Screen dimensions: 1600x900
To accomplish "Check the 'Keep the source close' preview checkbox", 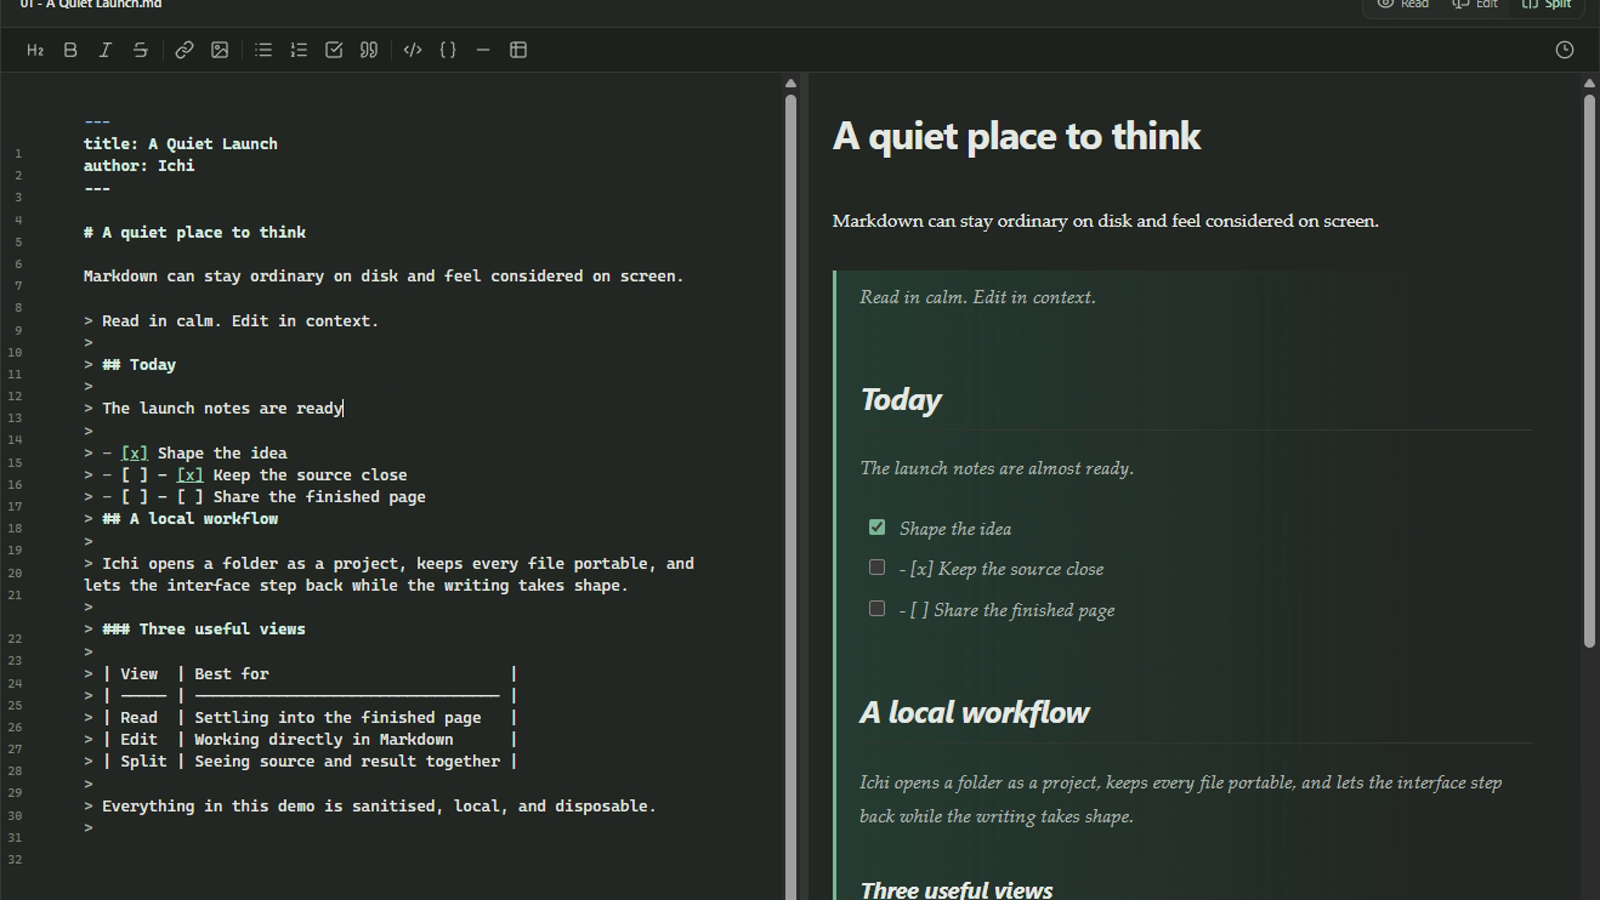I will 877,567.
